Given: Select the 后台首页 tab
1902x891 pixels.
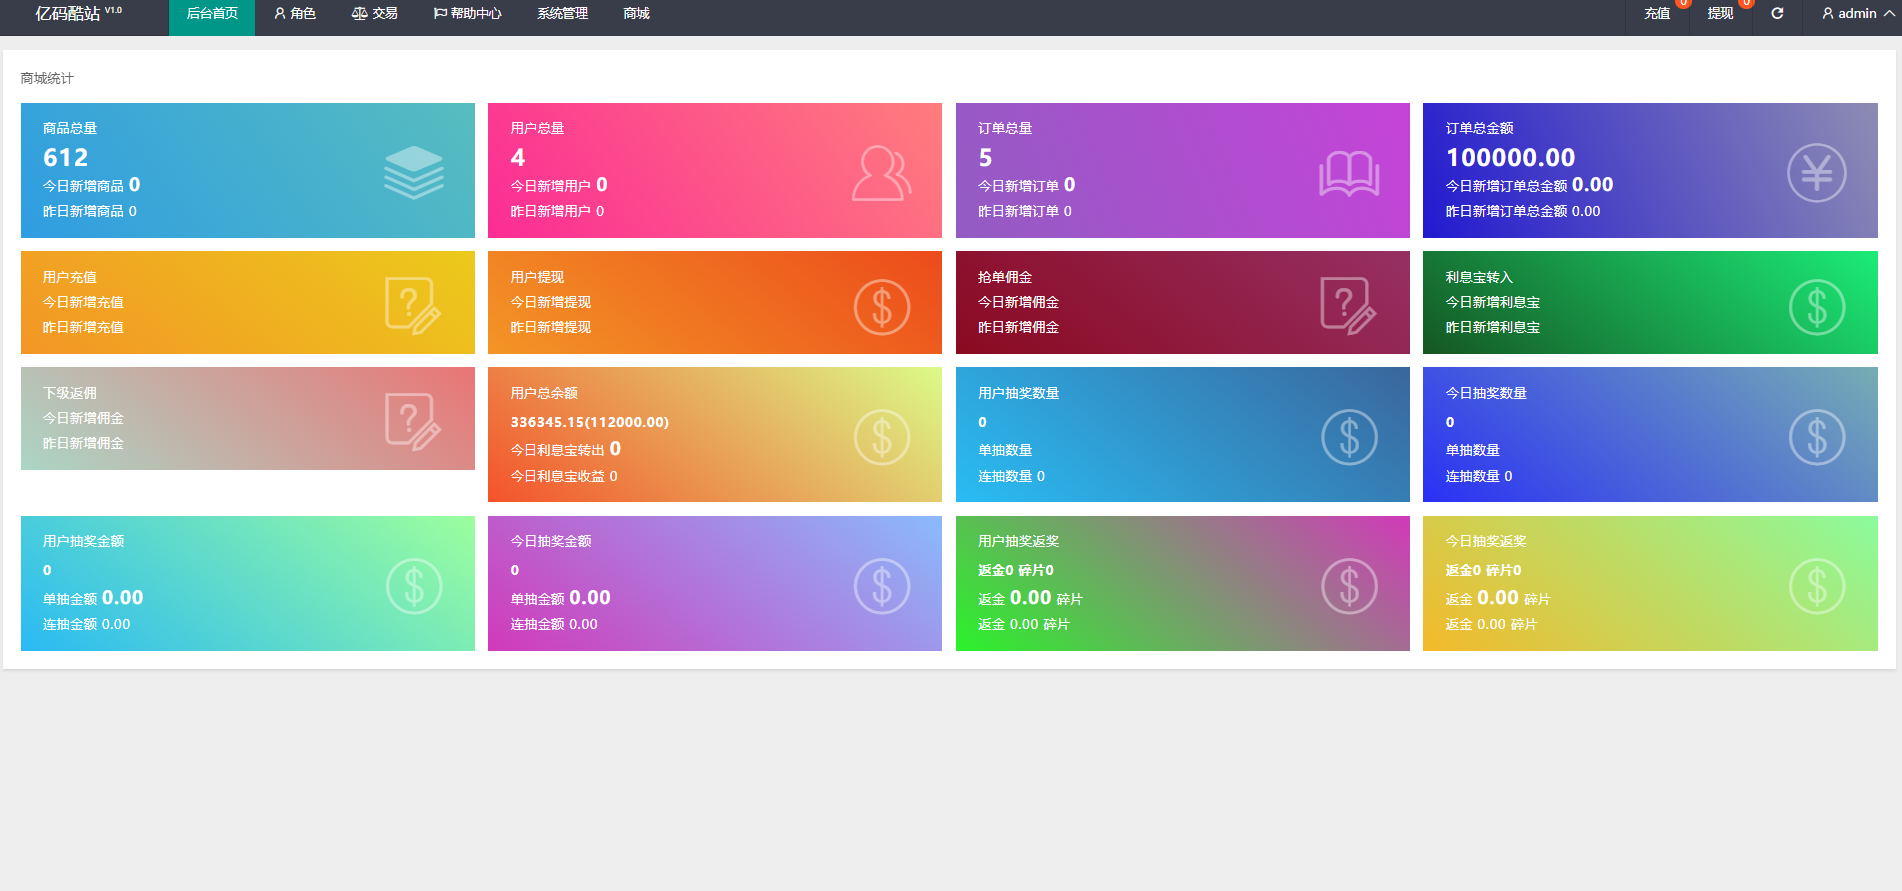Looking at the screenshot, I should 212,14.
